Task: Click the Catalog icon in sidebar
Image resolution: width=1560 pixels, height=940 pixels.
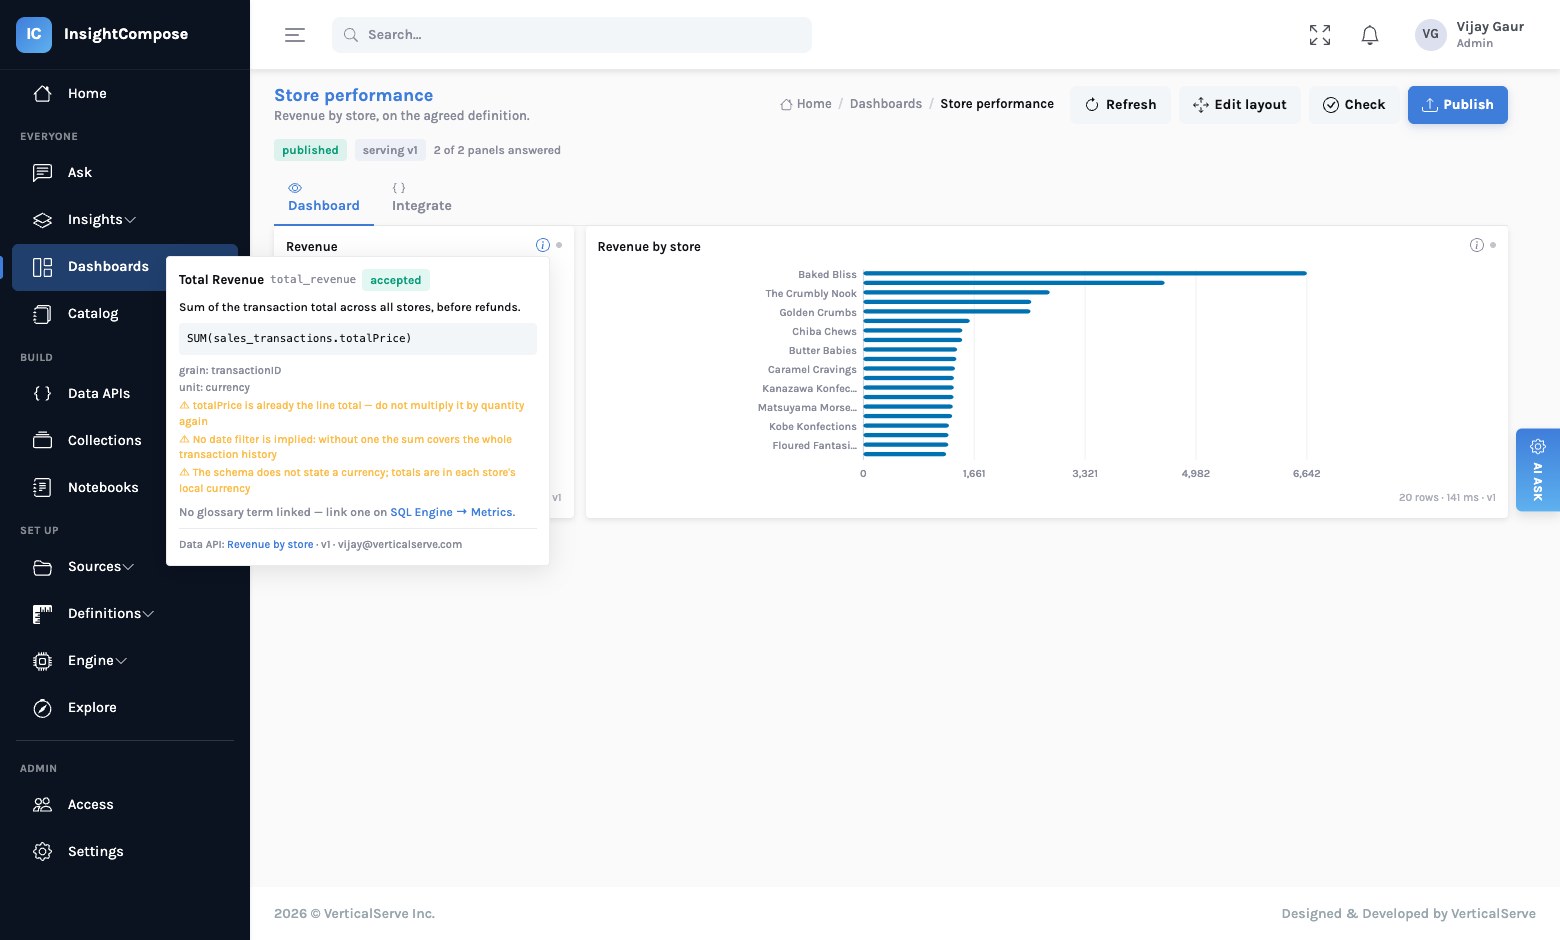Action: pyautogui.click(x=42, y=313)
